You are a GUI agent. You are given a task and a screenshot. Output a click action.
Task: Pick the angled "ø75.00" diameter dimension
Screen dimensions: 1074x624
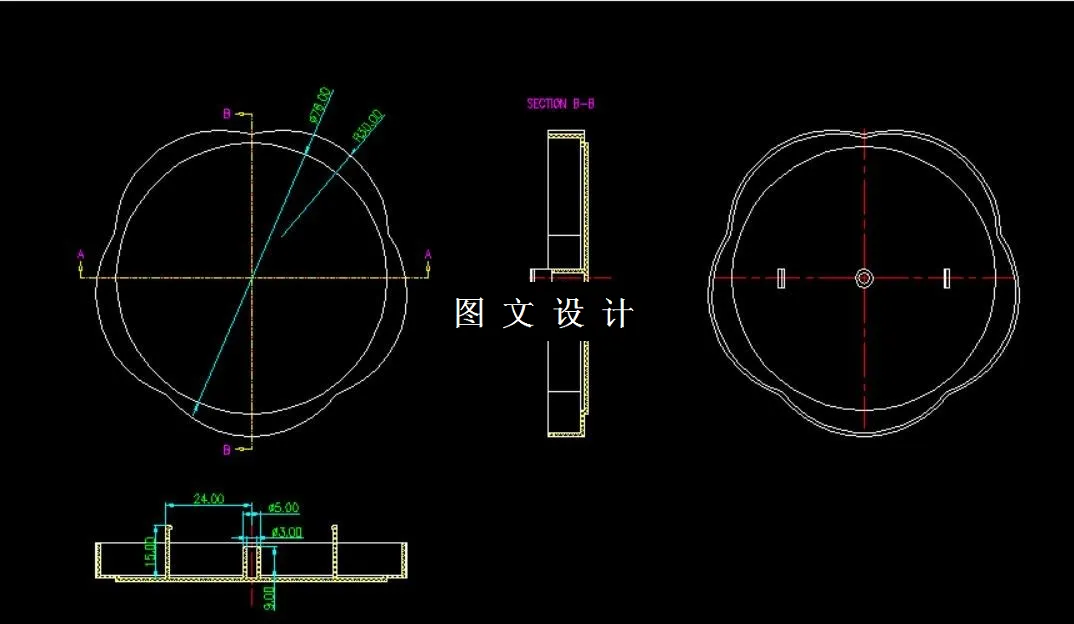pos(321,104)
